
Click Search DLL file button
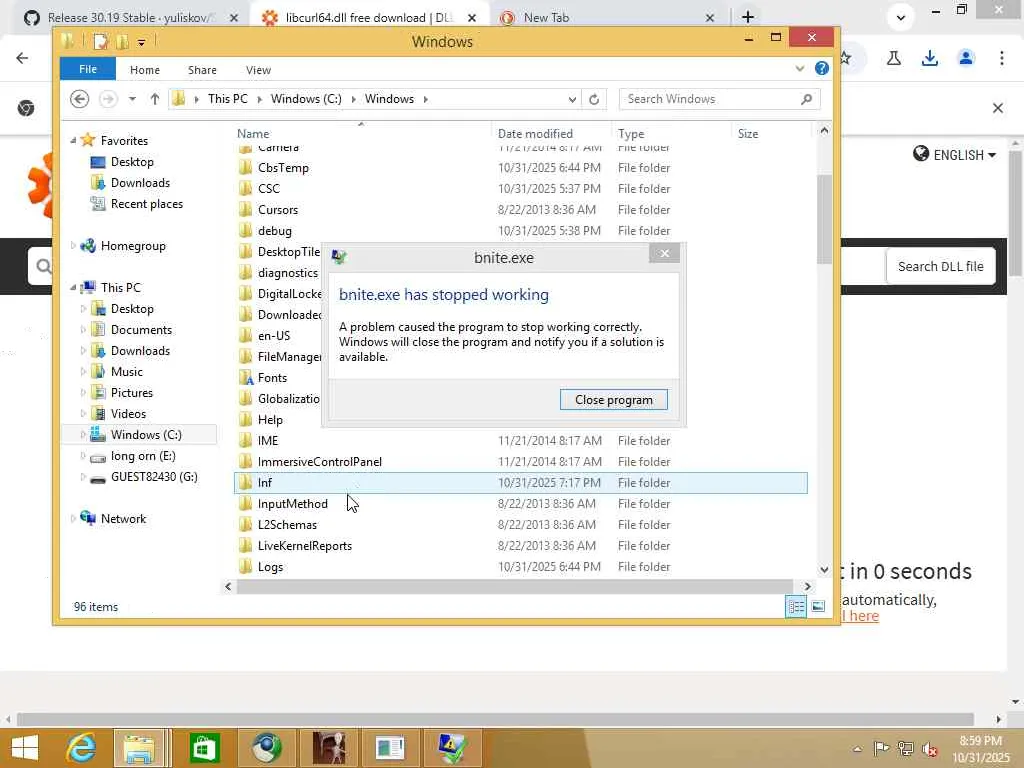pyautogui.click(x=940, y=266)
